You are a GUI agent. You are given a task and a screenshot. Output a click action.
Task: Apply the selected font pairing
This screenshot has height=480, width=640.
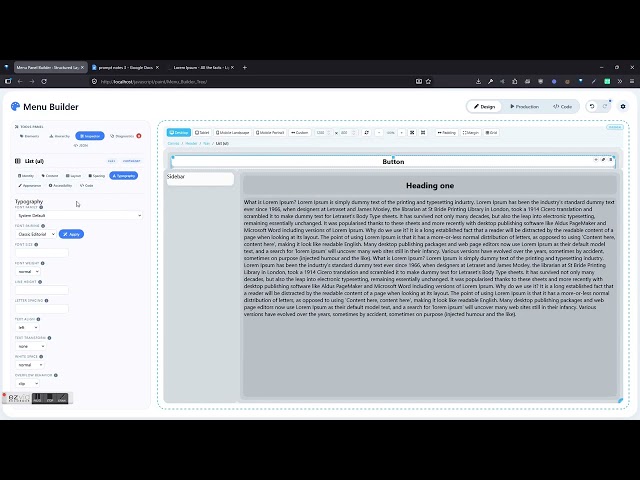[71, 234]
